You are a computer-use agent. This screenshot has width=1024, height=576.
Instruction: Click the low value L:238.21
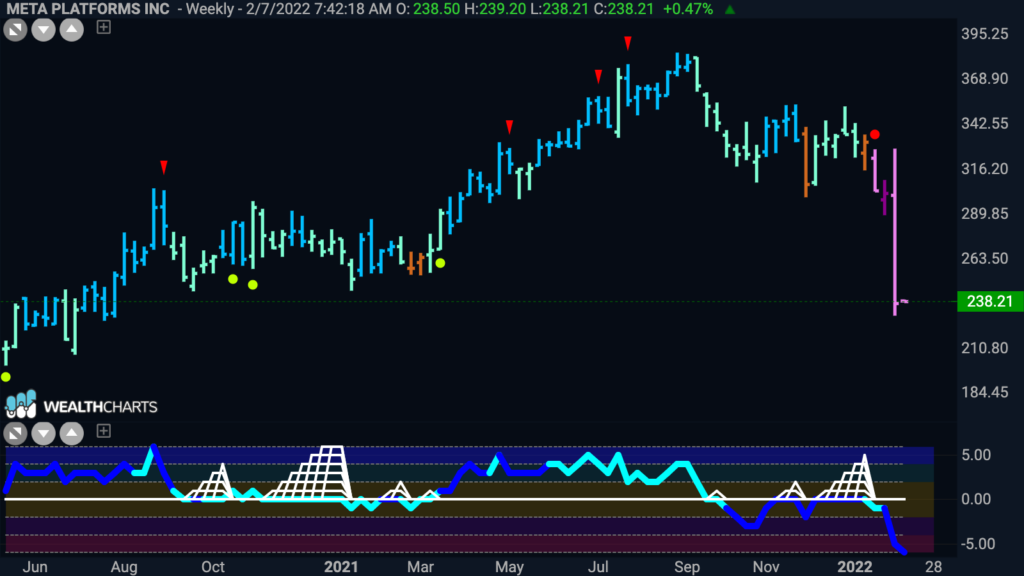558,9
